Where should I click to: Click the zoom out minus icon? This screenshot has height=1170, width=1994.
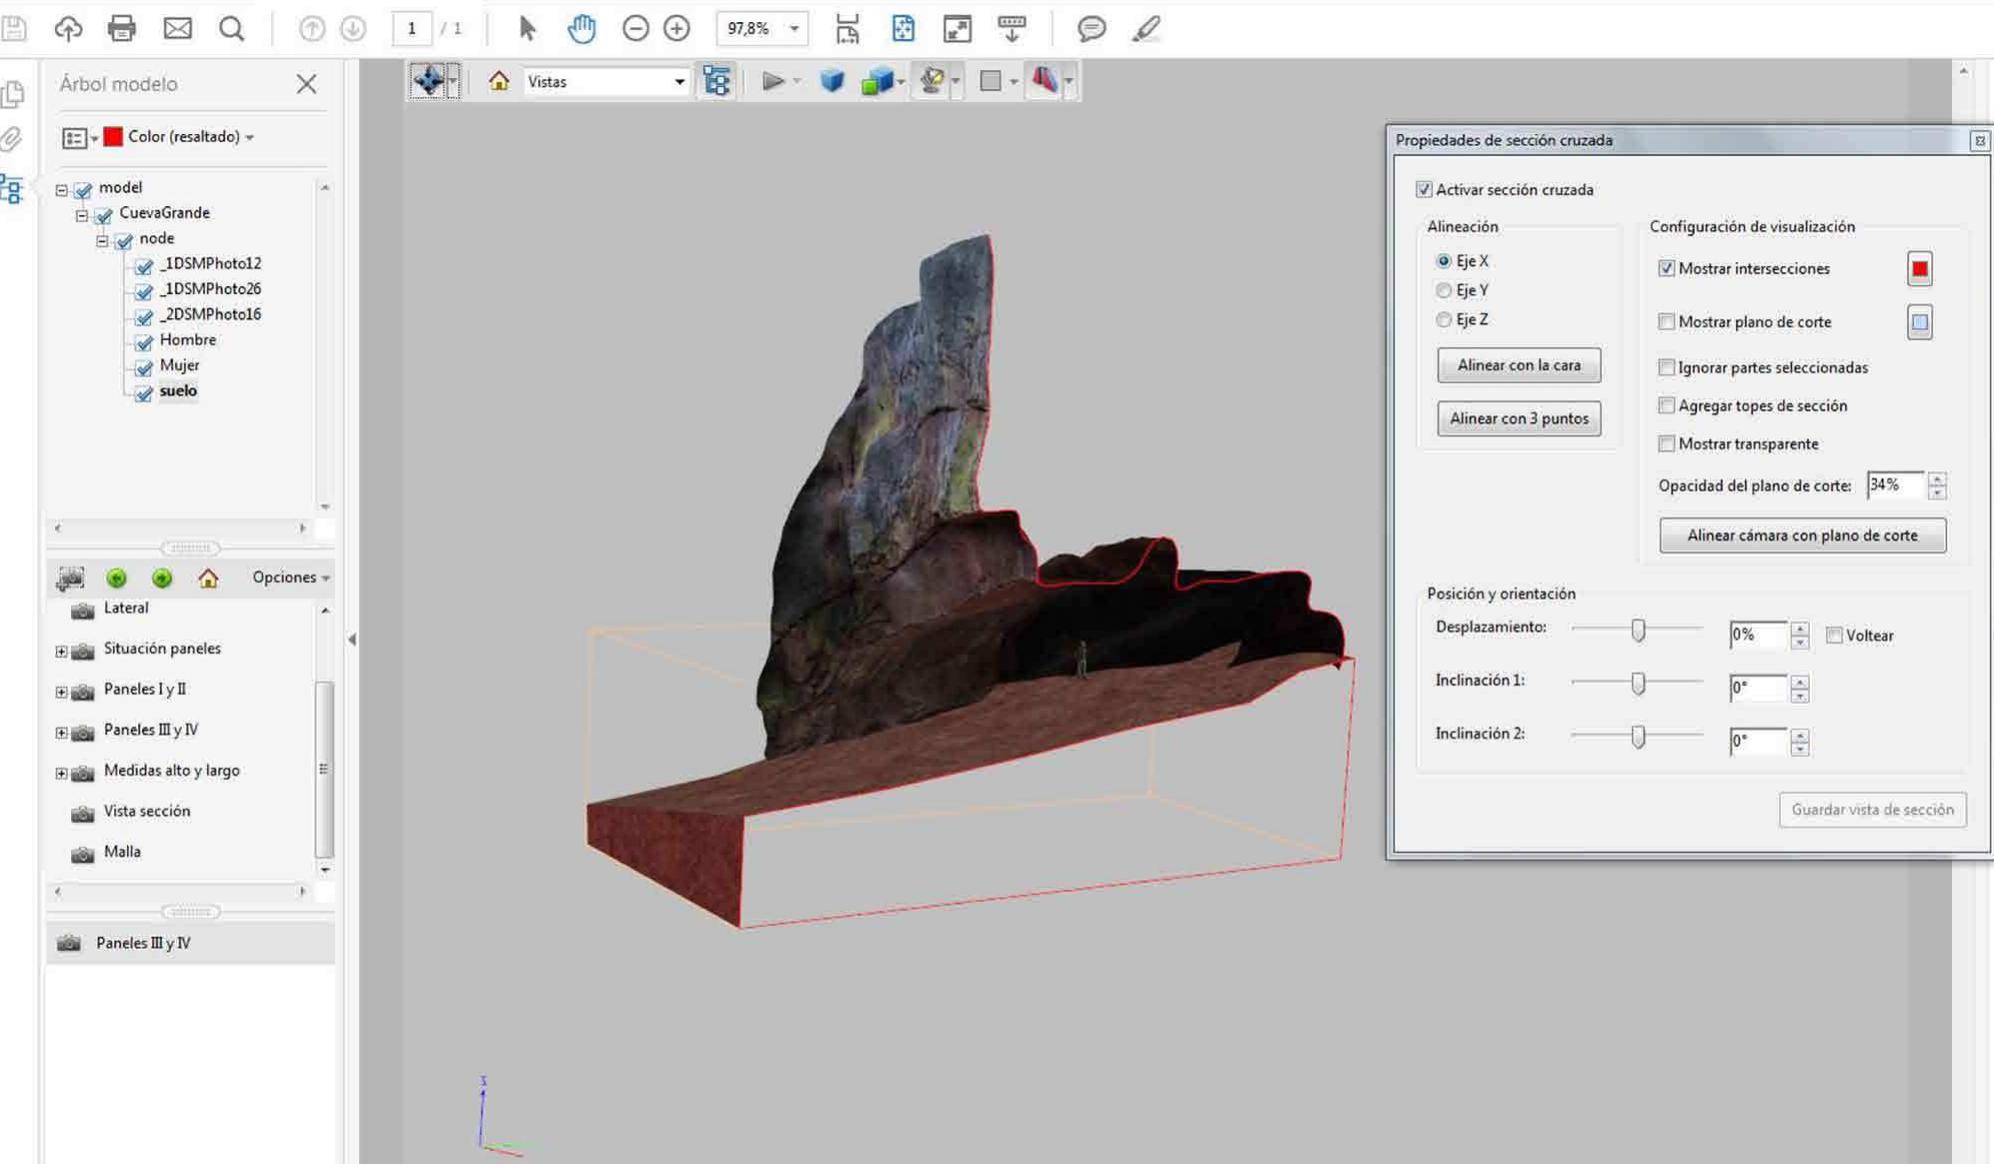click(x=635, y=28)
